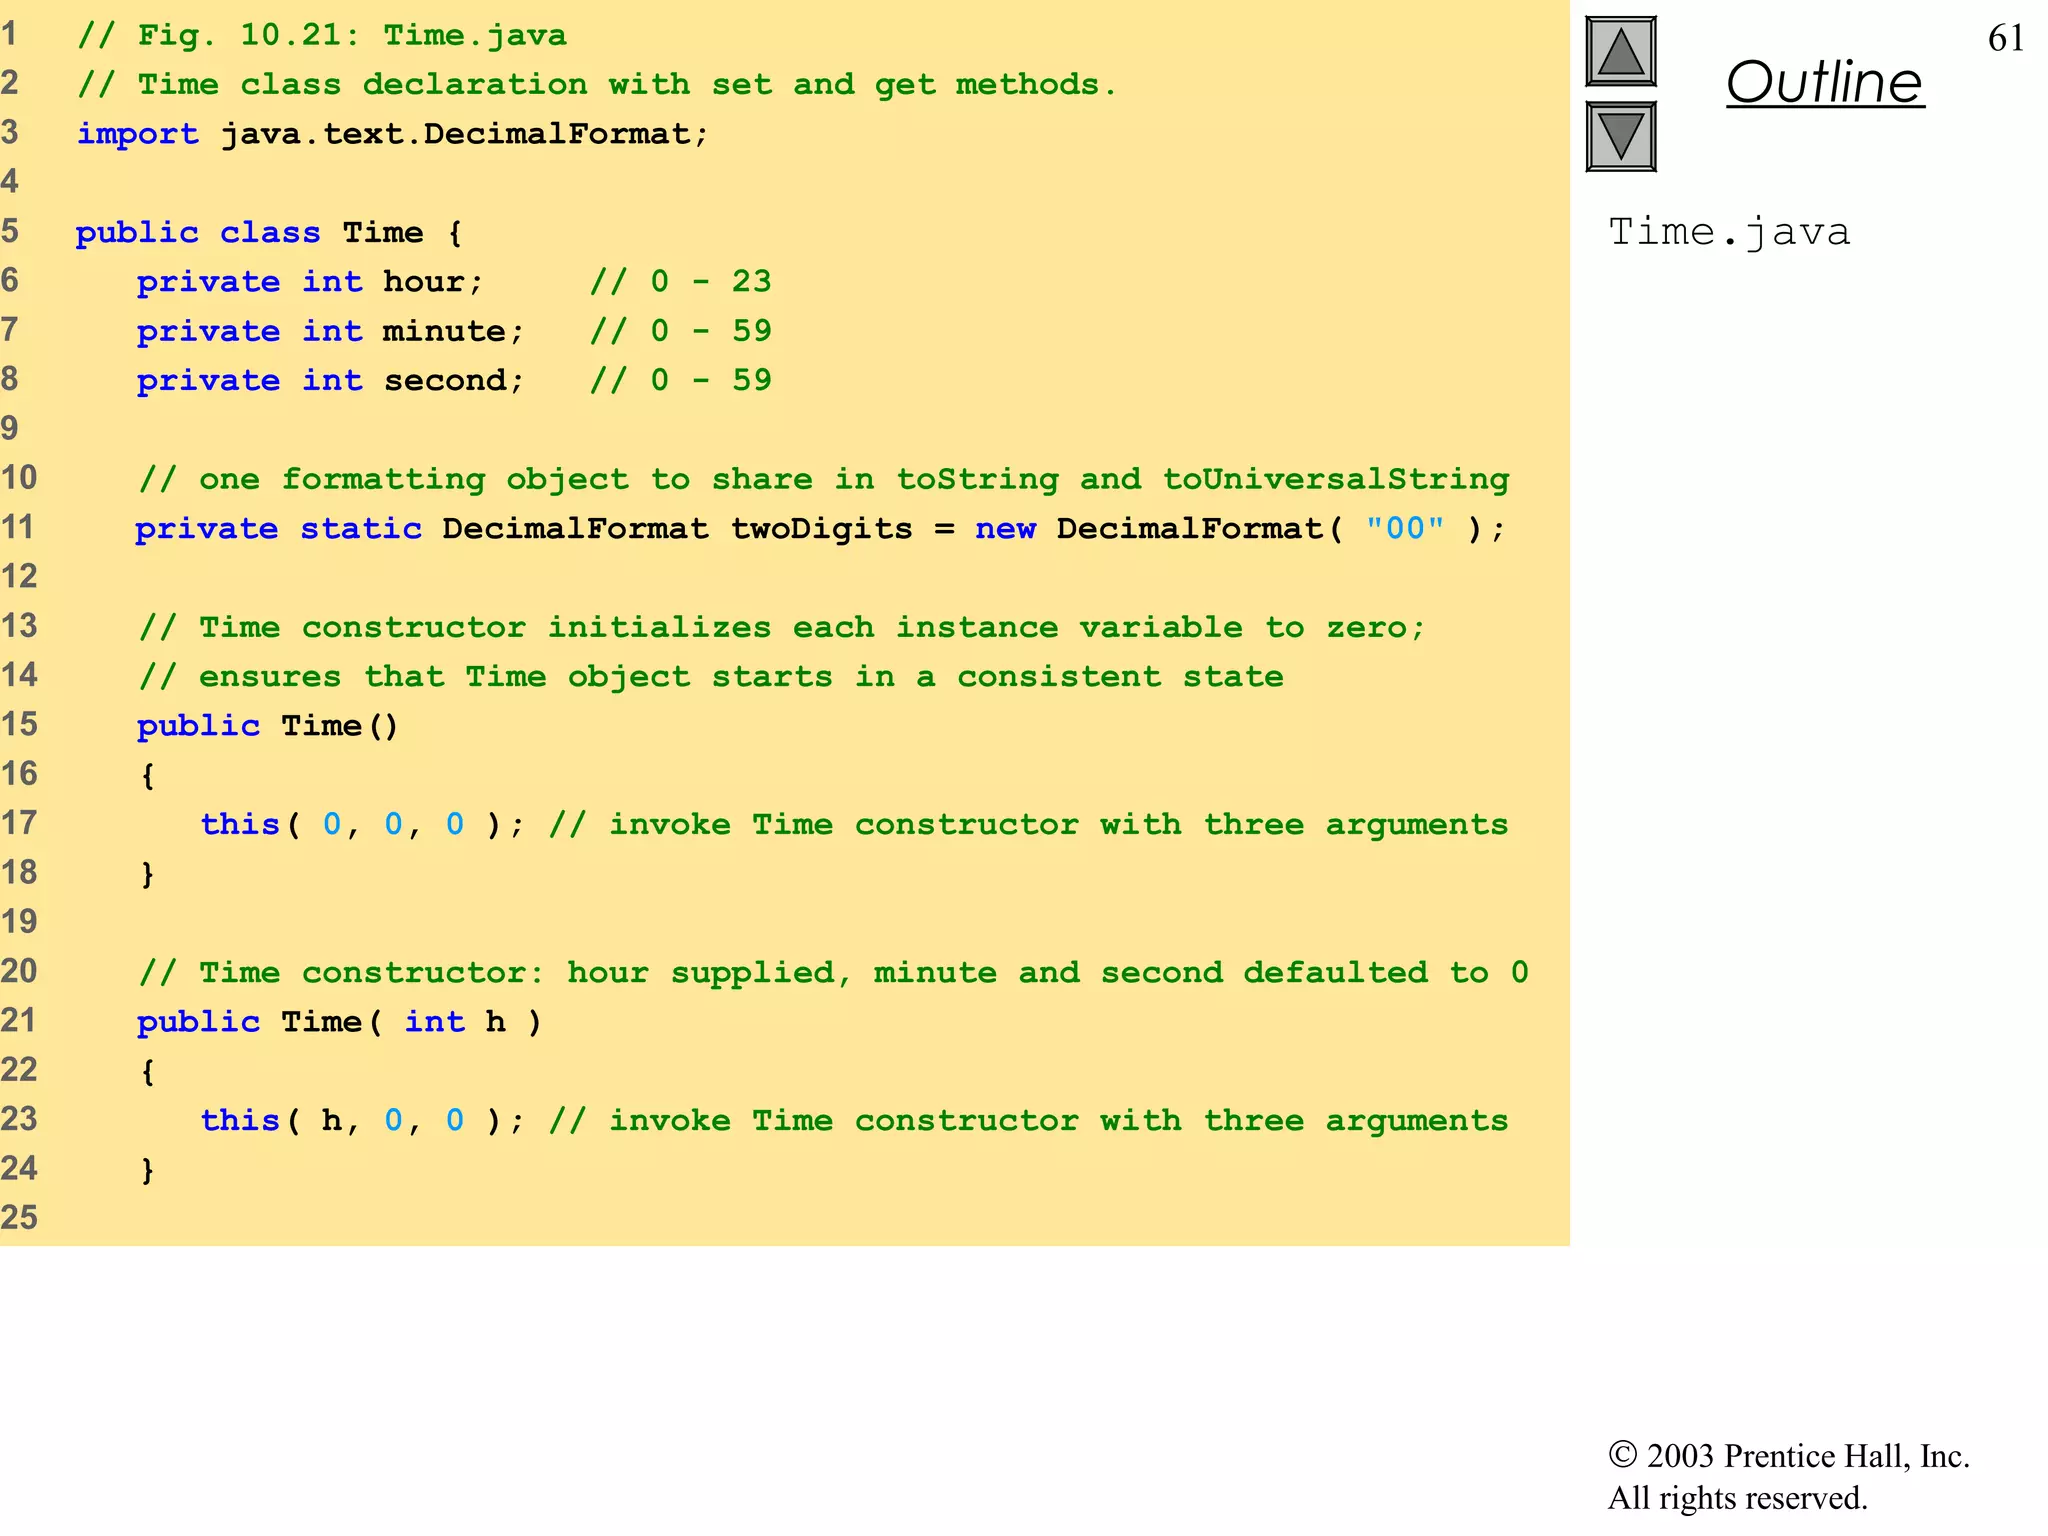This screenshot has height=1536, width=2048.
Task: Click the public Time( int h ) line
Action: pyautogui.click(x=339, y=1022)
